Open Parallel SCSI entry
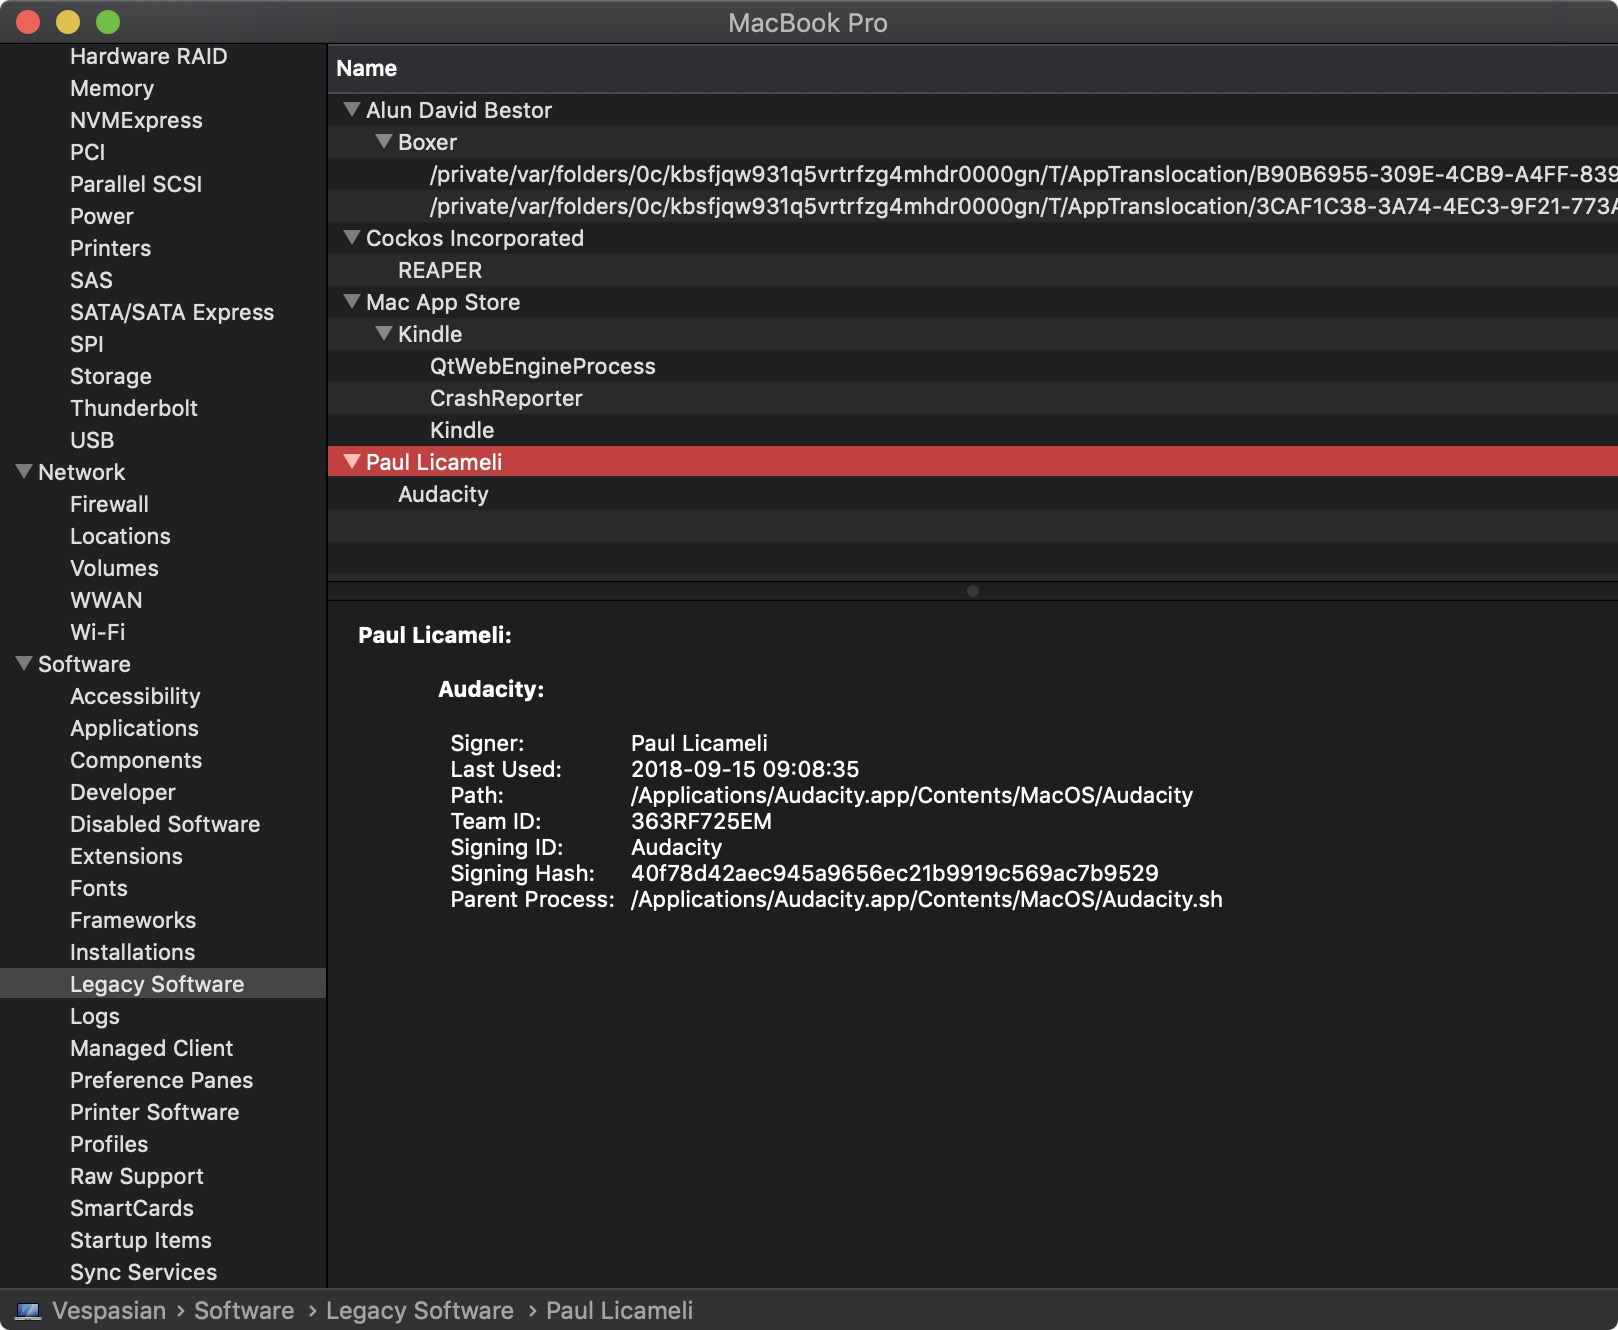 coord(136,184)
